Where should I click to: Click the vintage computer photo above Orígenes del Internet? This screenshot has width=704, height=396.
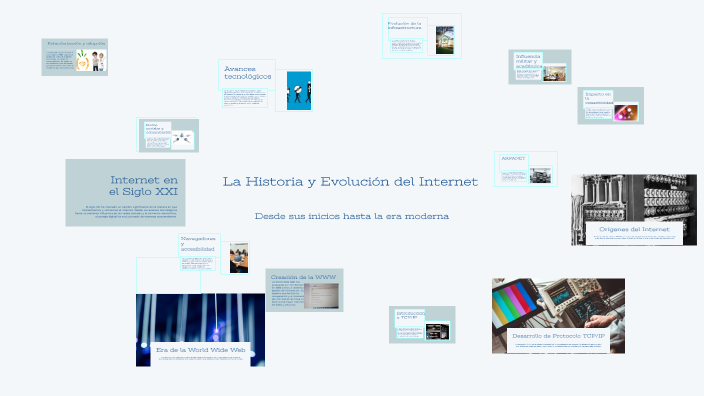pyautogui.click(x=634, y=198)
